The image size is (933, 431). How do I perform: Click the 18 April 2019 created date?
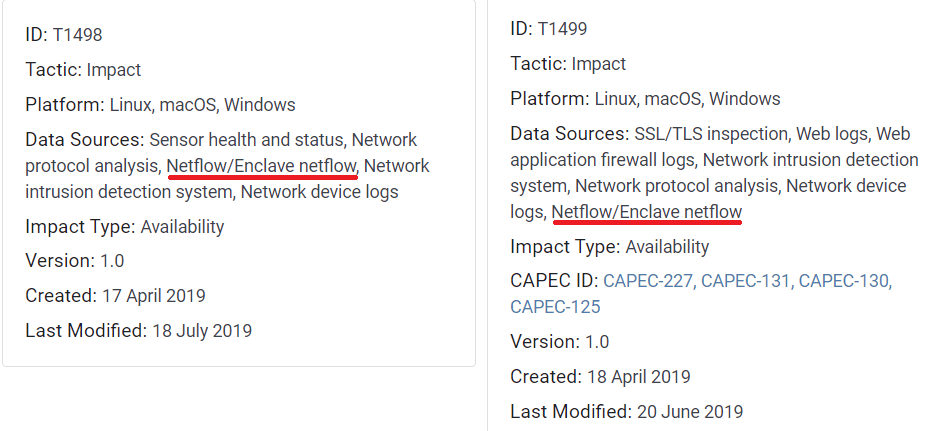point(638,377)
